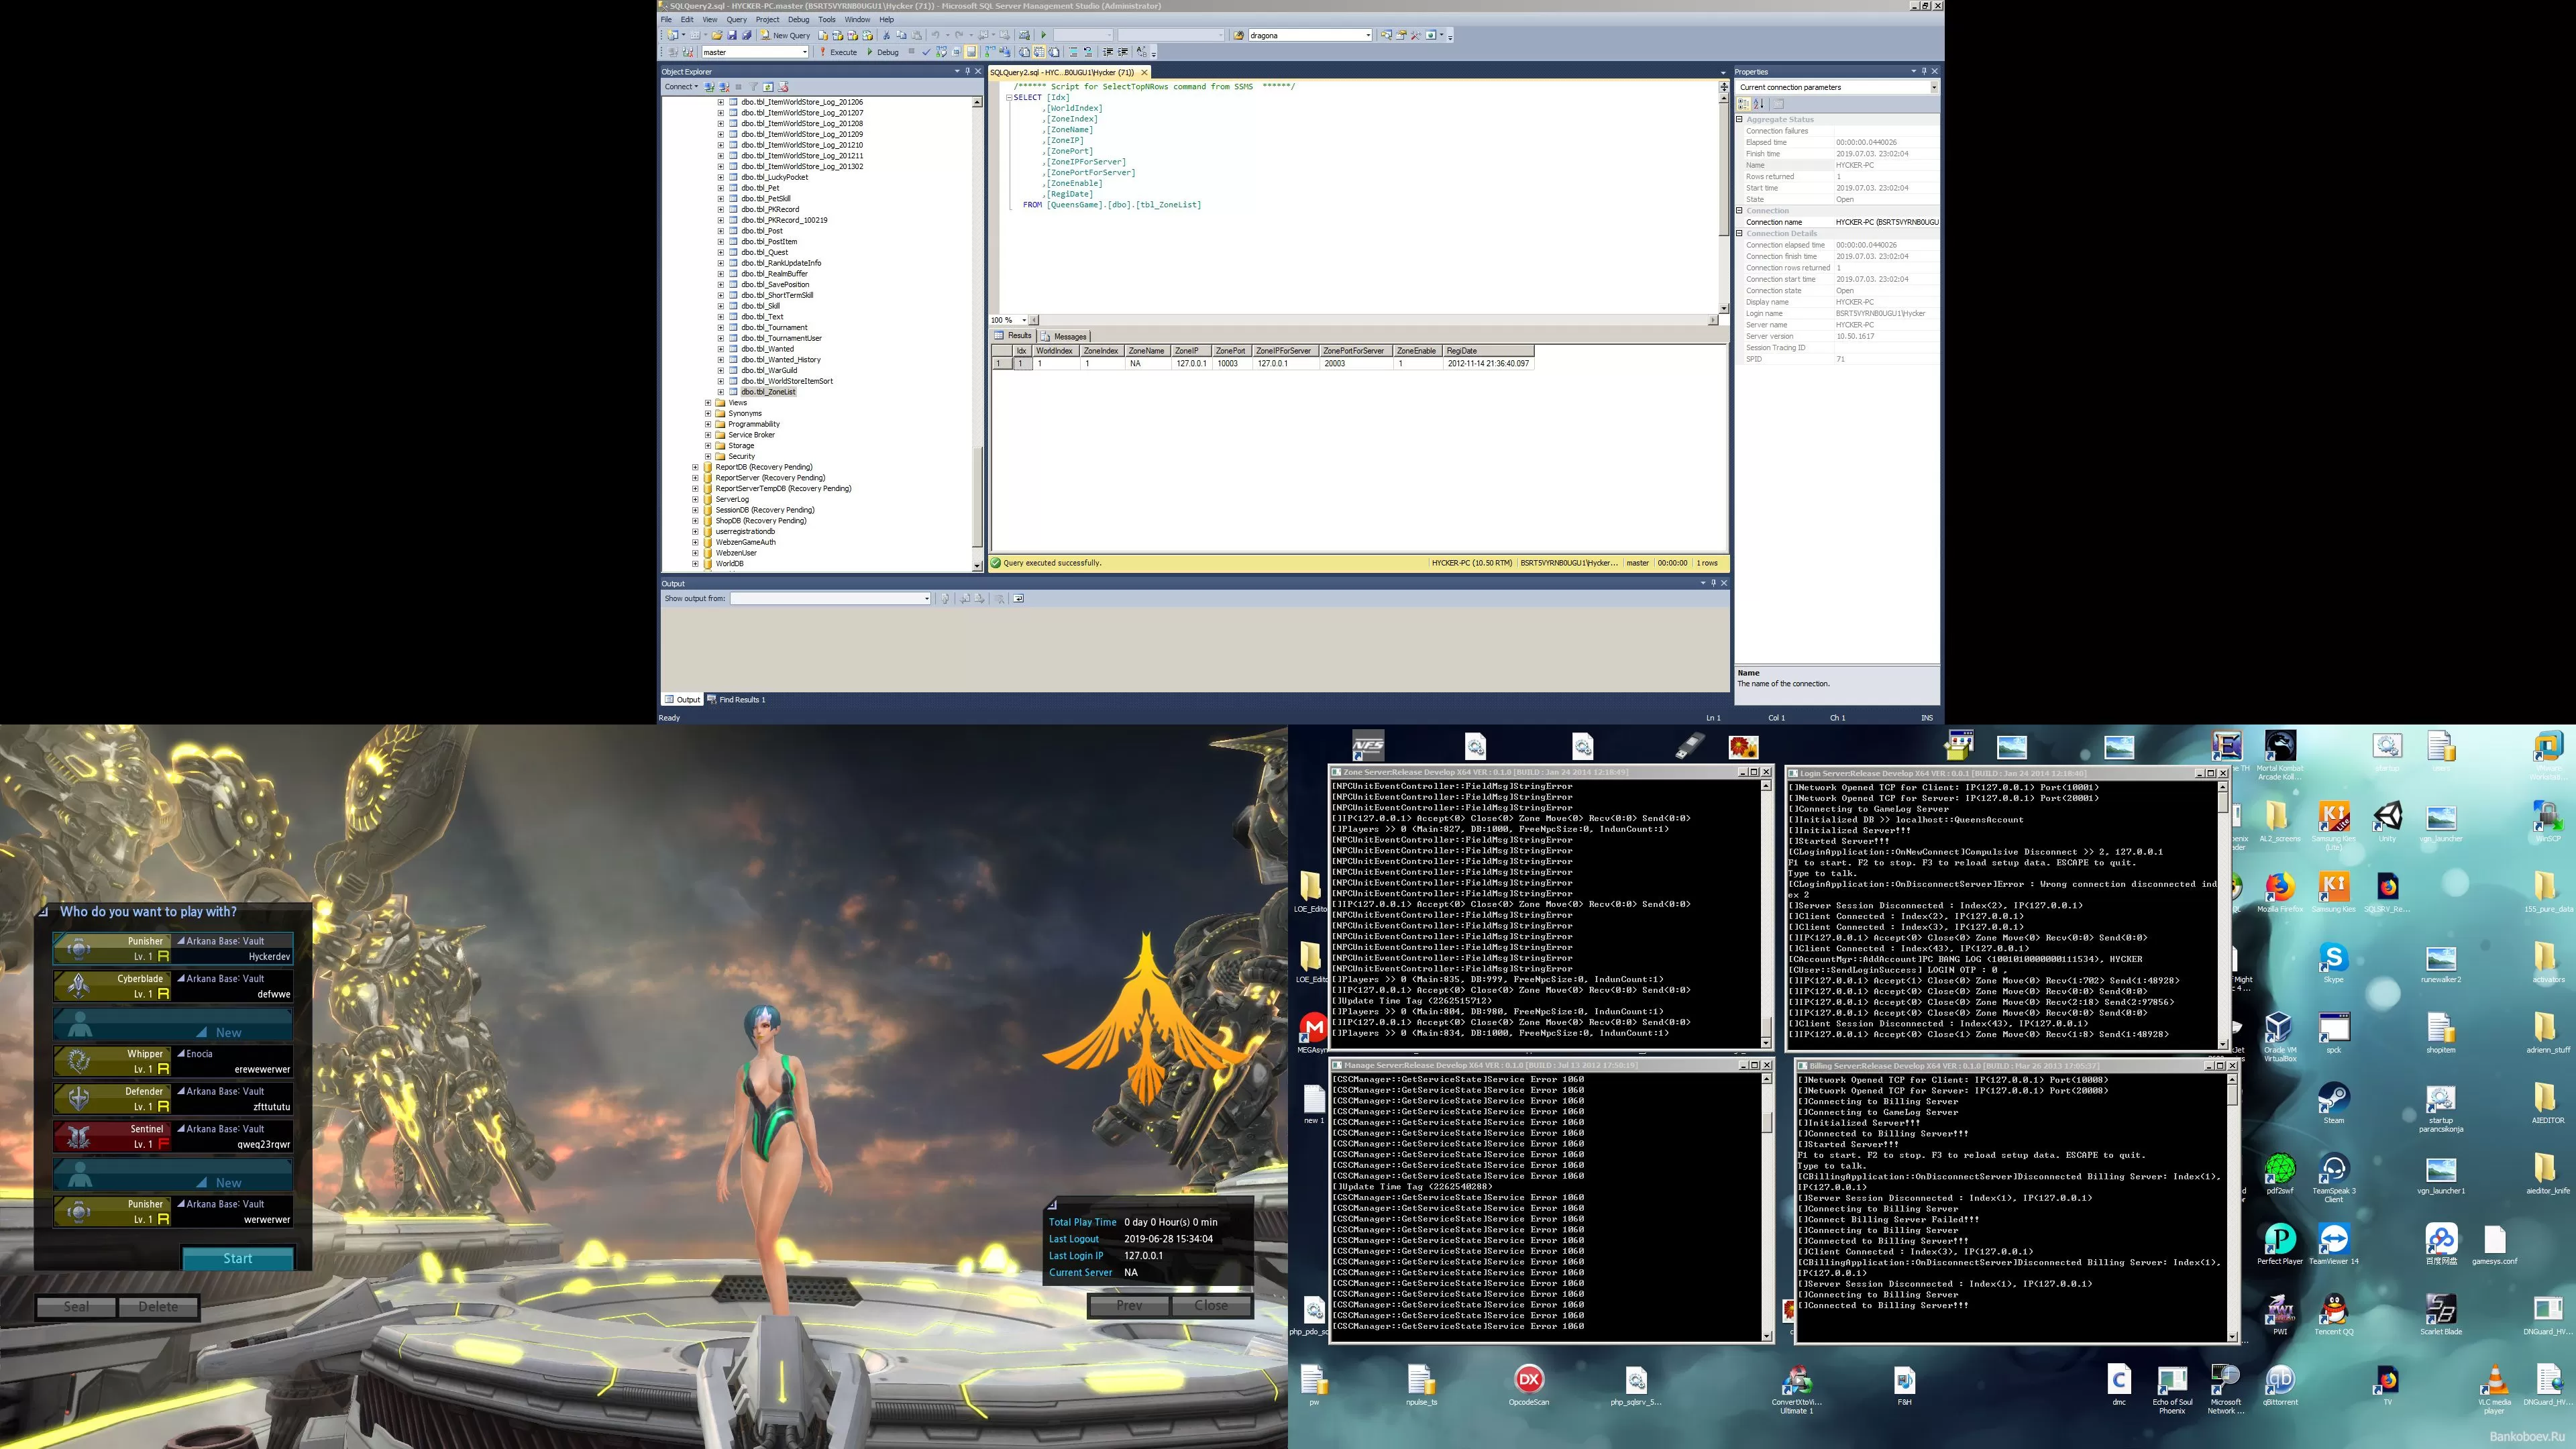The height and width of the screenshot is (1449, 2576).
Task: Click Debug in the SQL editor toolbar
Action: coord(883,52)
